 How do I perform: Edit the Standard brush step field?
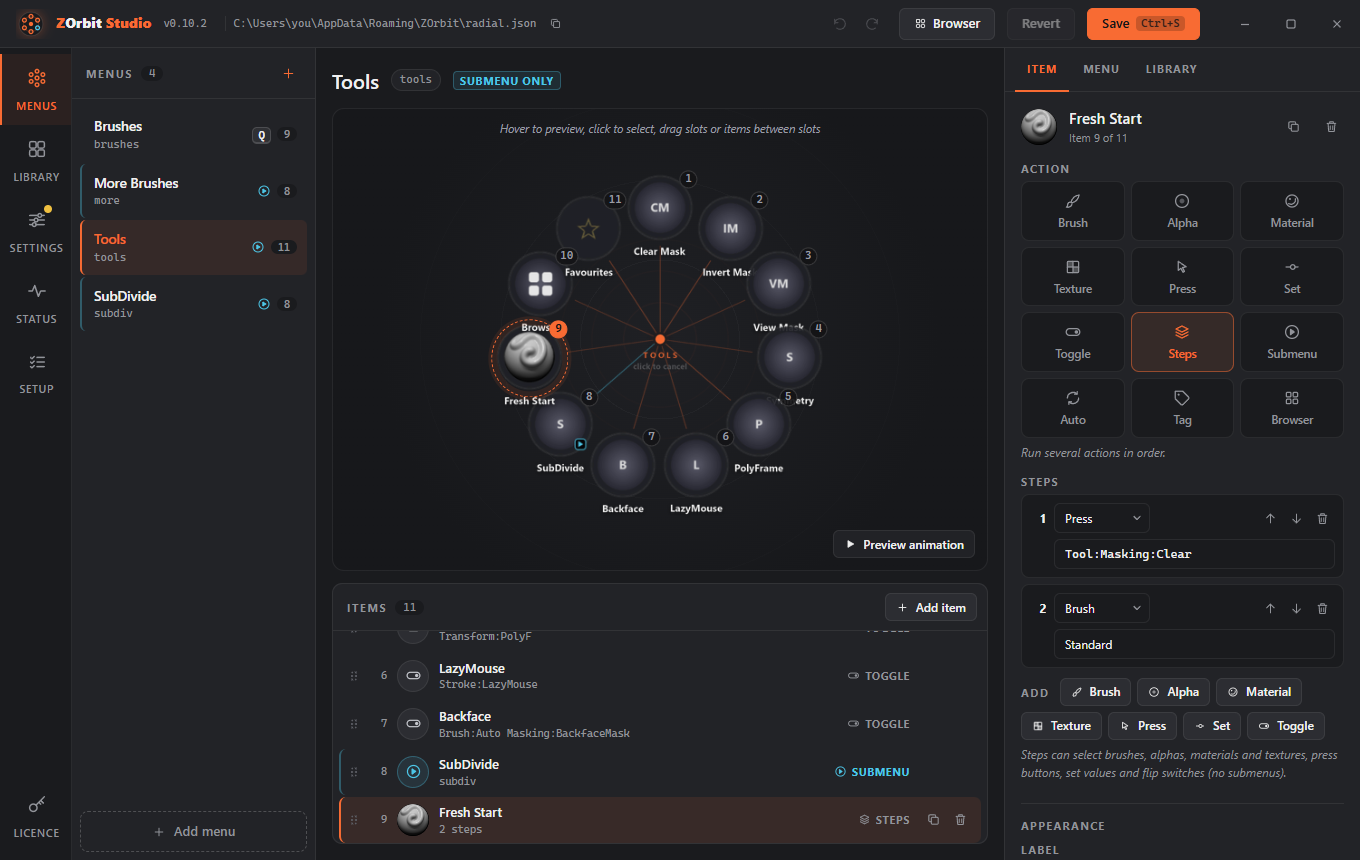coord(1194,645)
